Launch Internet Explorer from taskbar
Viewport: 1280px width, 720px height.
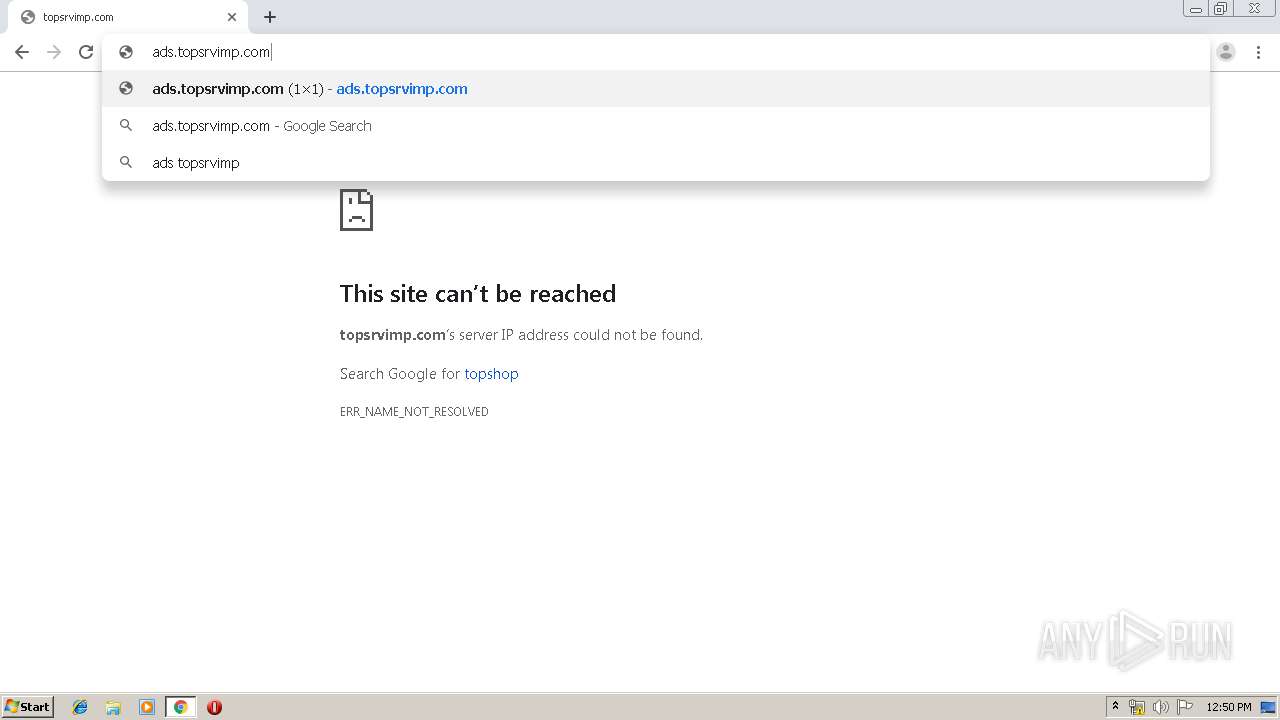pyautogui.click(x=80, y=707)
